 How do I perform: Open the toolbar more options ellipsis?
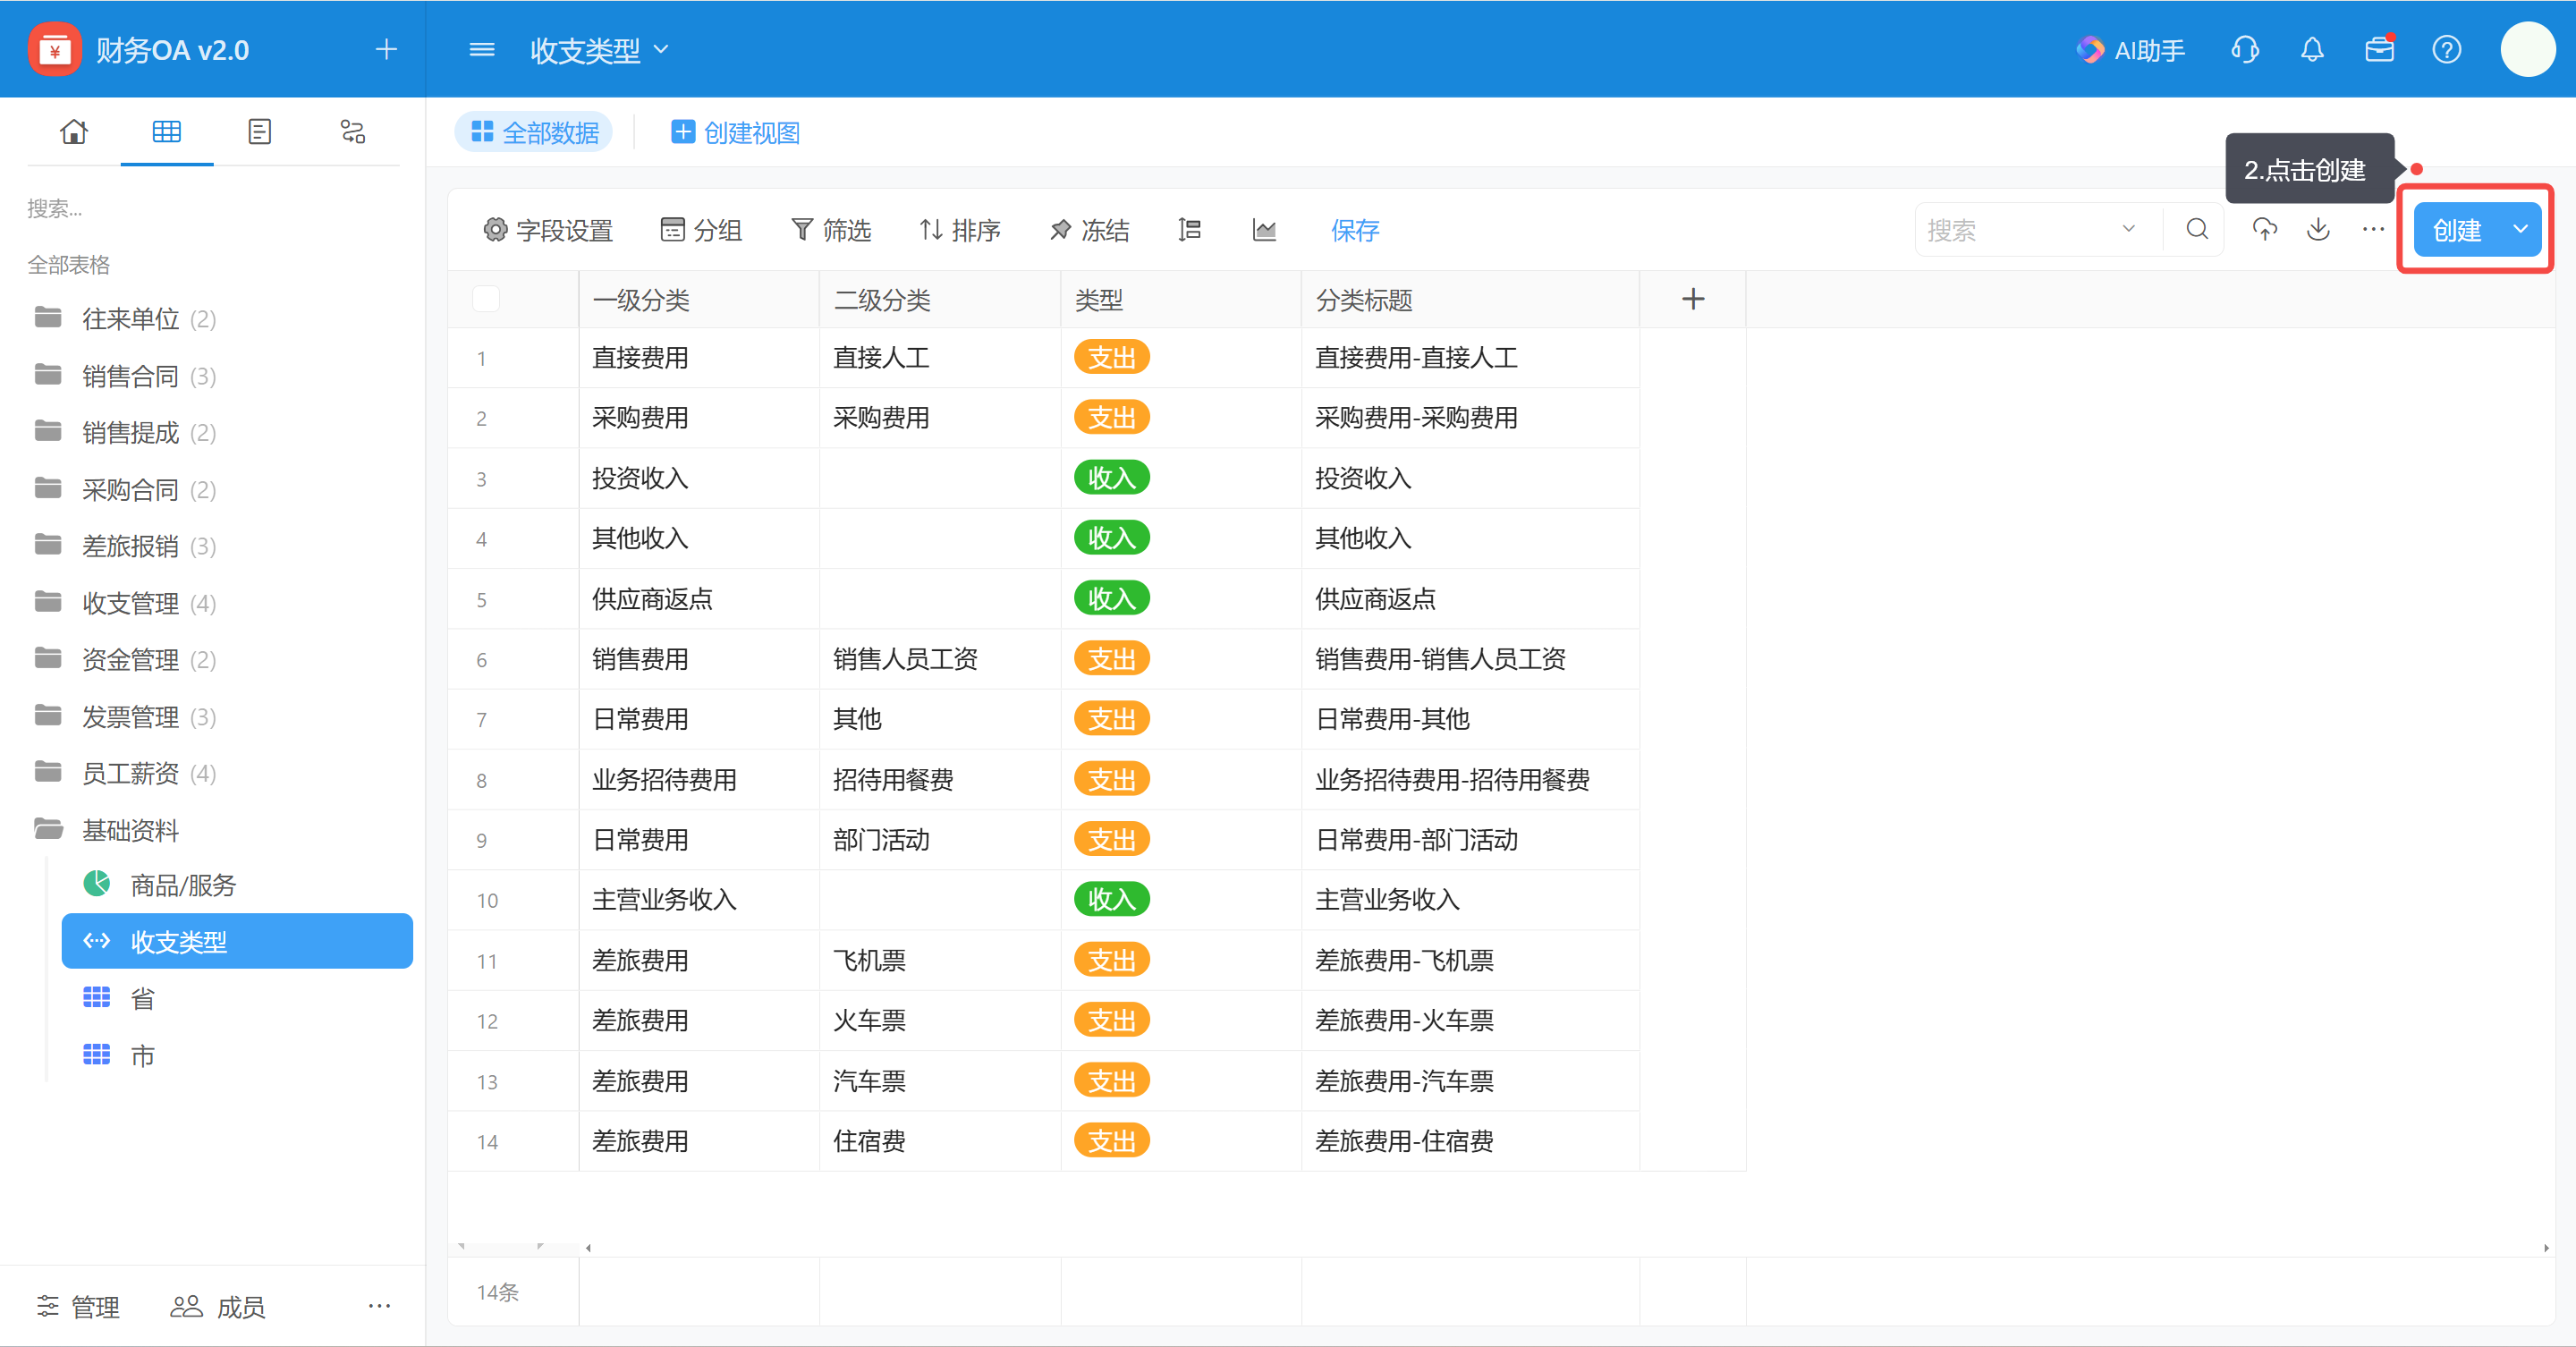(x=2373, y=229)
